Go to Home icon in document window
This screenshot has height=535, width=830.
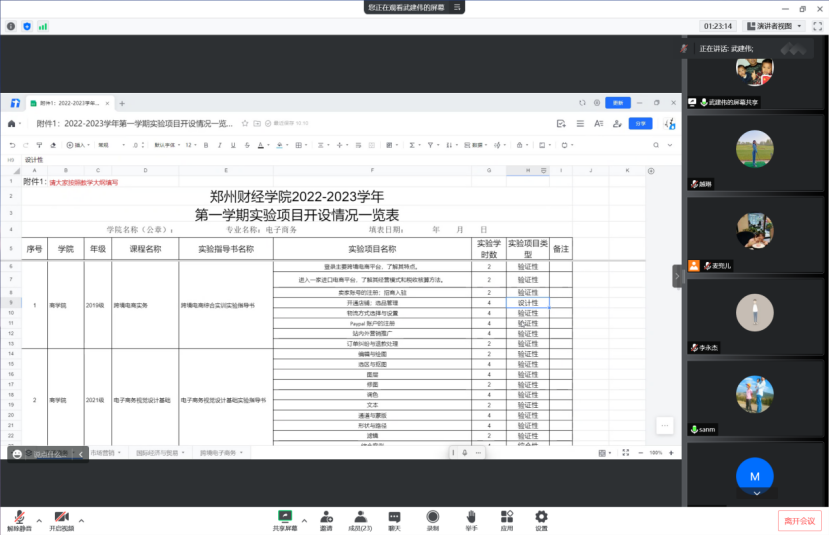click(x=11, y=123)
